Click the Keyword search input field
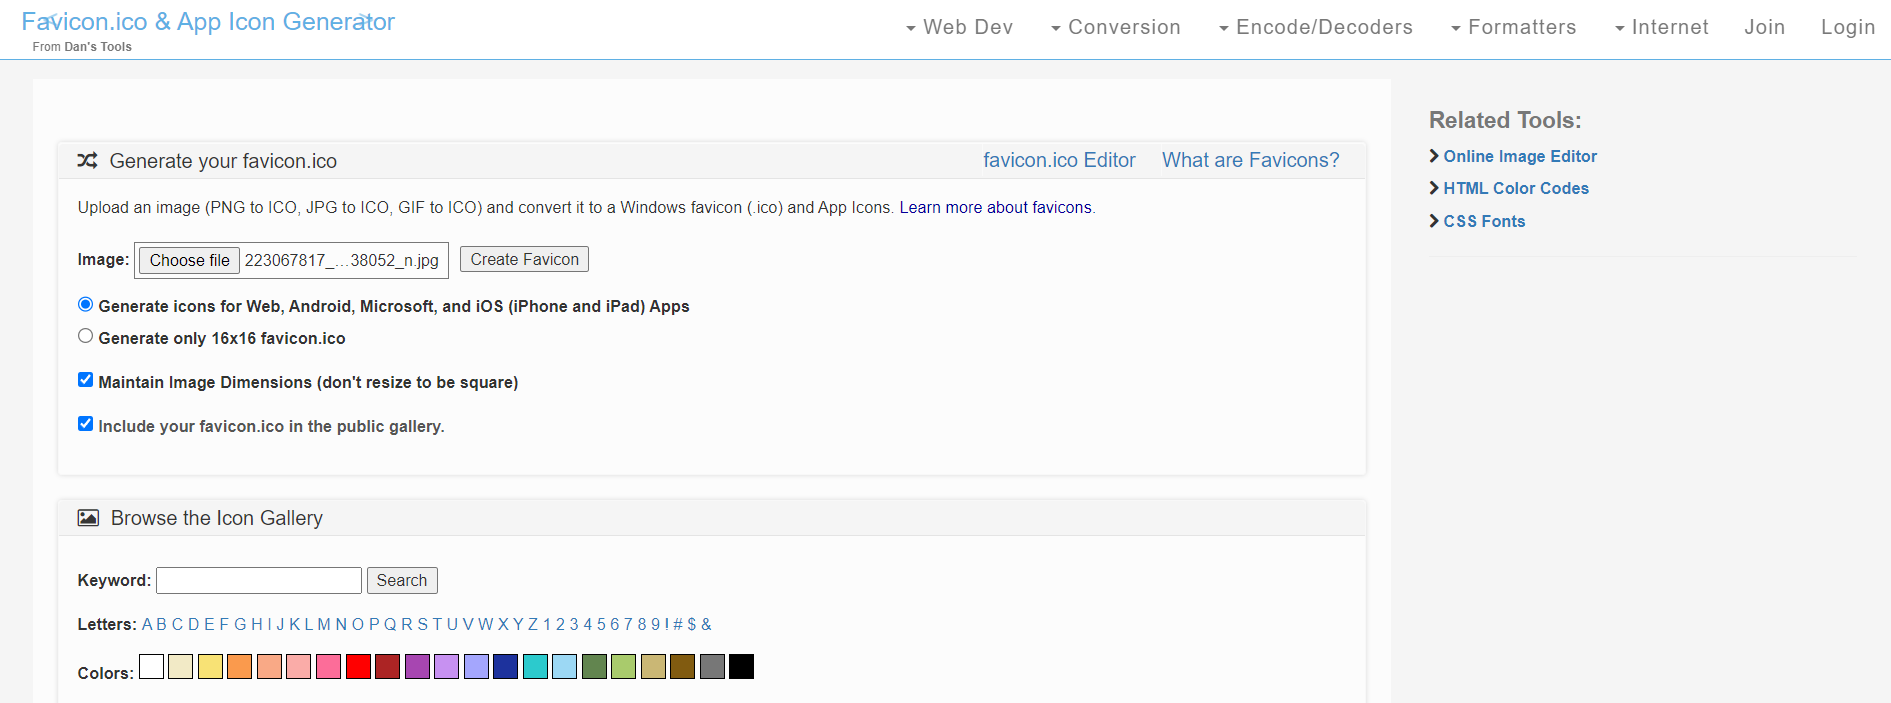Viewport: 1891px width, 703px height. pyautogui.click(x=259, y=581)
